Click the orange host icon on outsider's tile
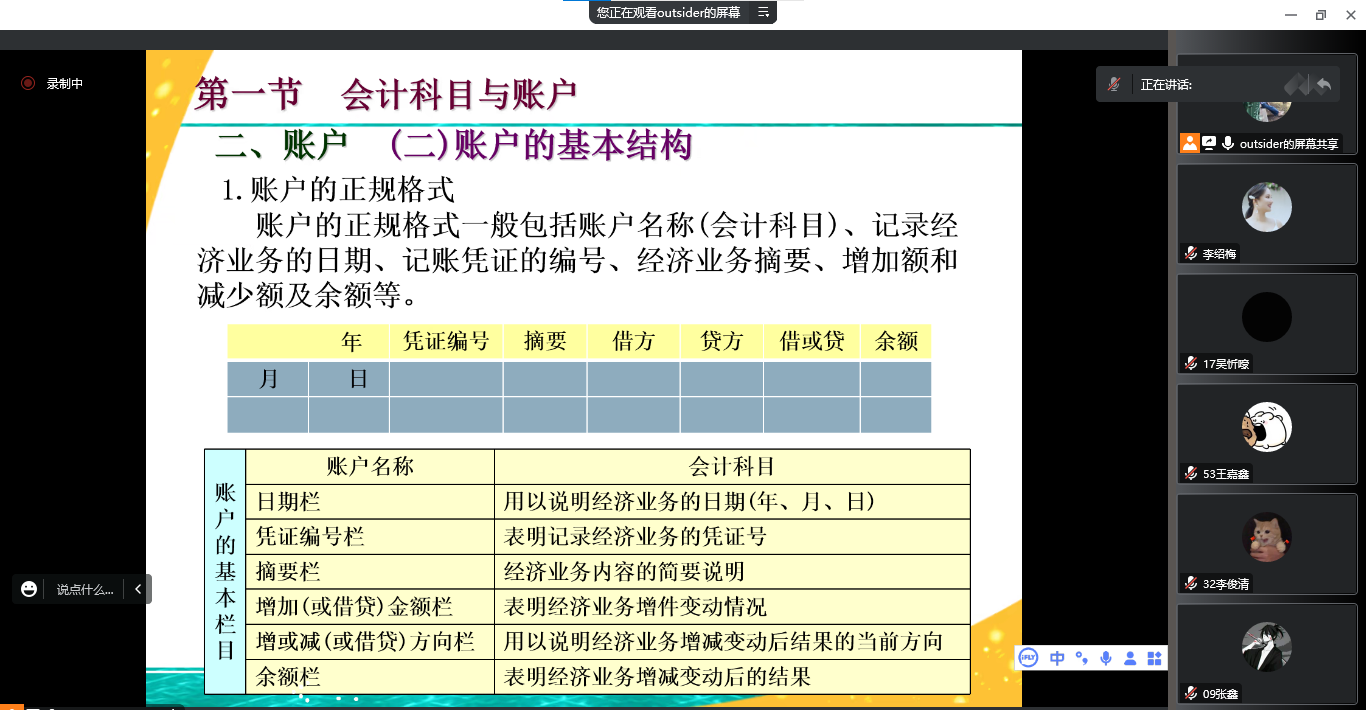Image resolution: width=1366 pixels, height=710 pixels. [x=1189, y=143]
